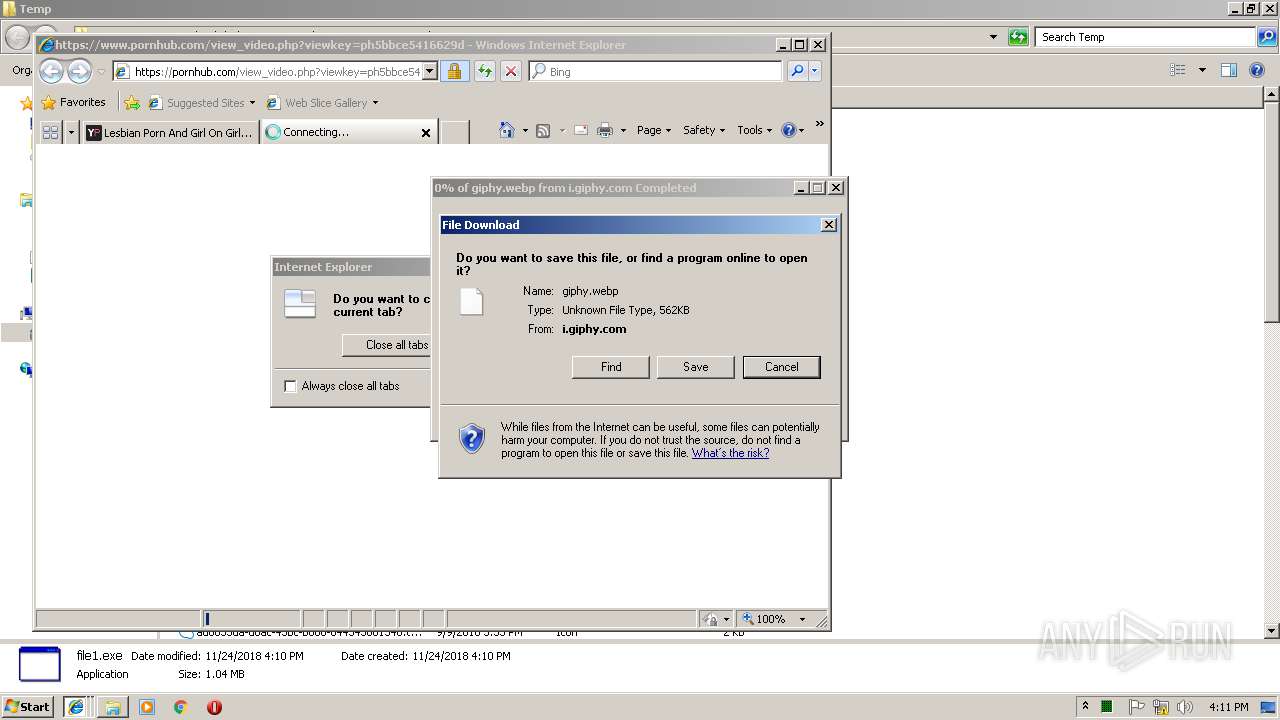Open the tab list dropdown arrow
Image resolution: width=1280 pixels, height=720 pixels.
(71, 132)
